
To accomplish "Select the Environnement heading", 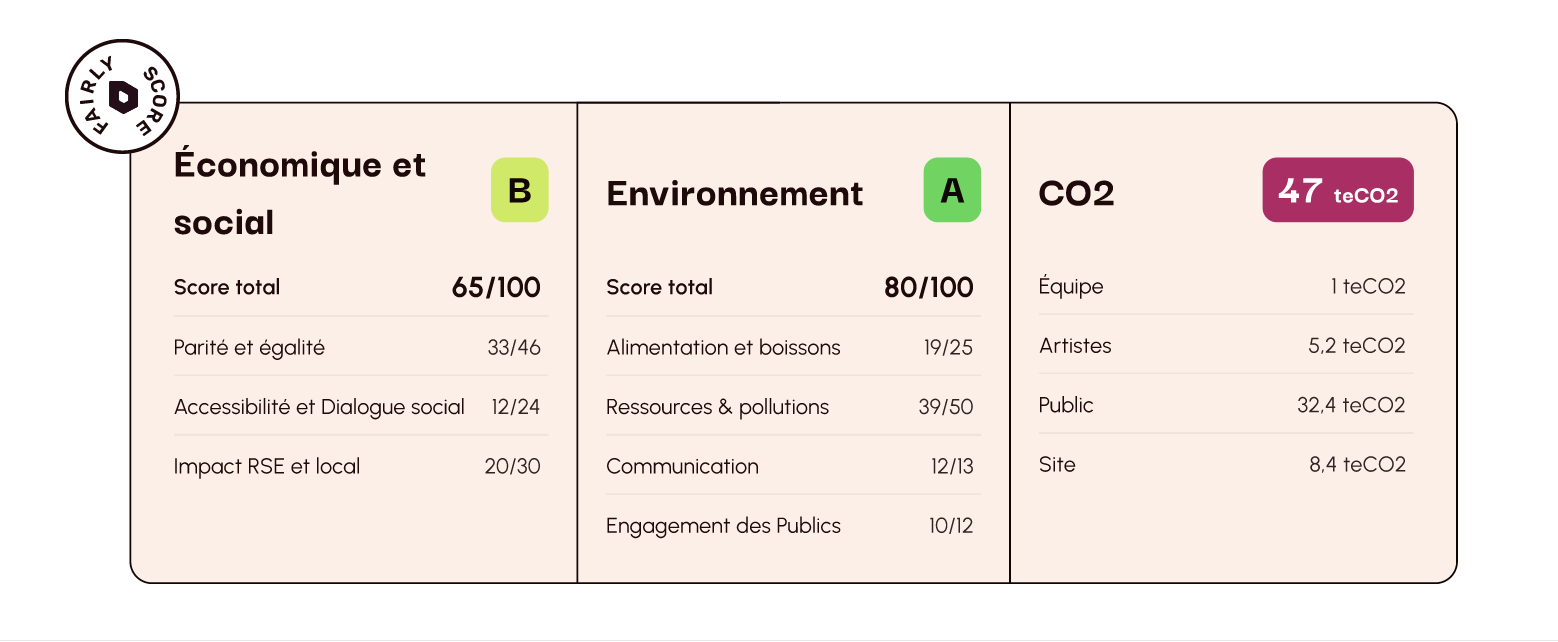I will (734, 193).
